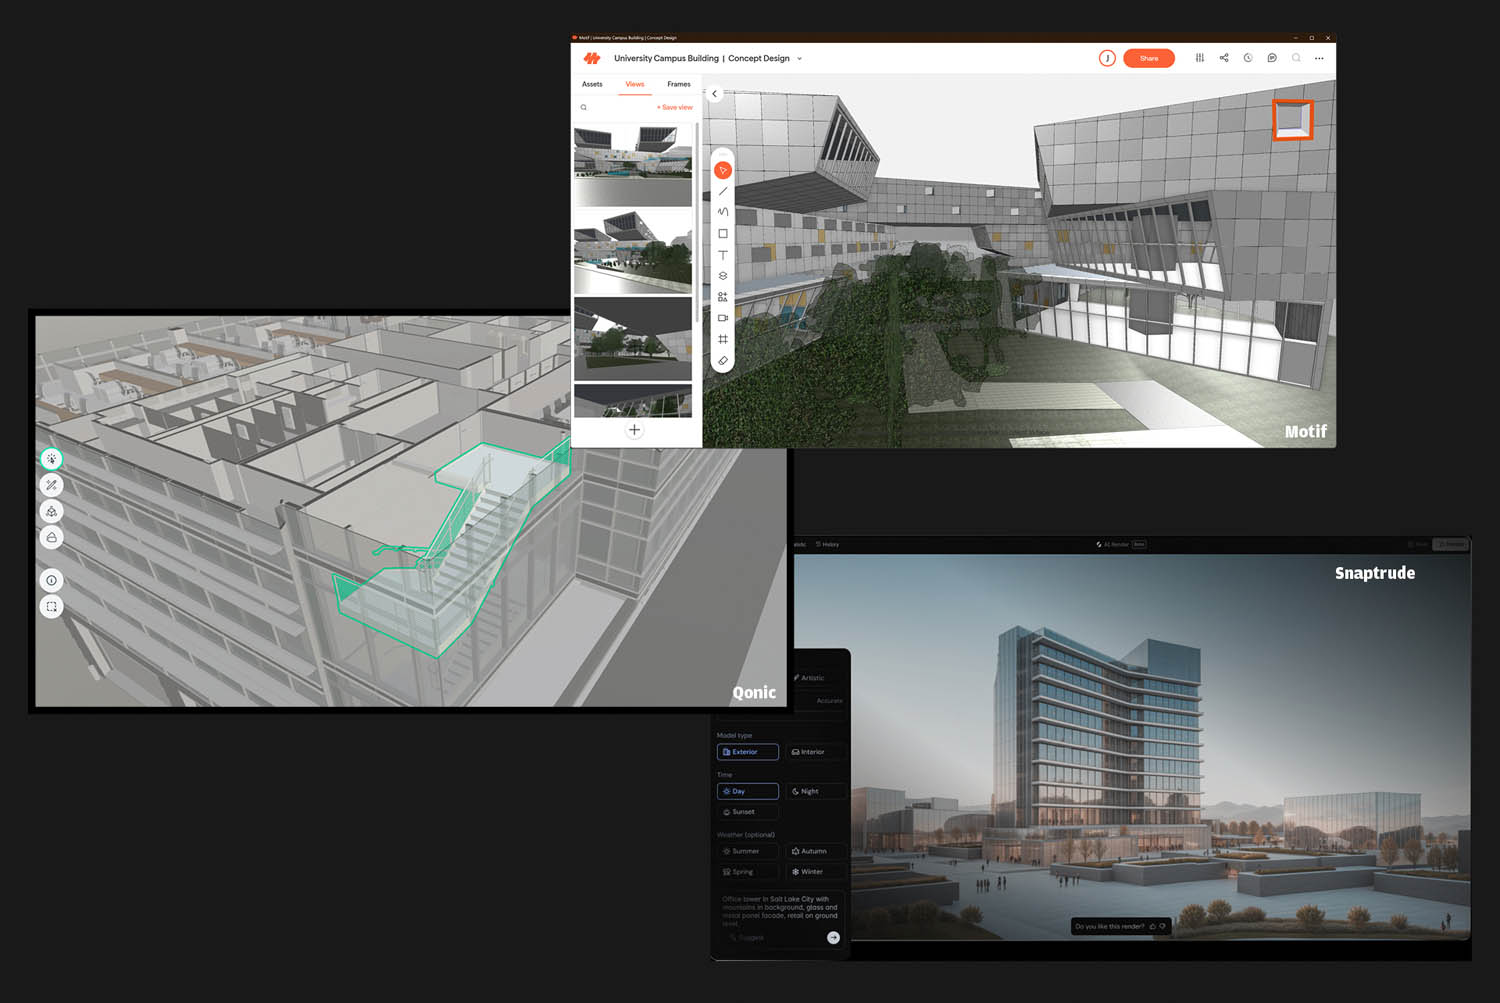Image resolution: width=1500 pixels, height=1003 pixels.
Task: Open the third saved view thumbnail in Motif
Action: [632, 338]
